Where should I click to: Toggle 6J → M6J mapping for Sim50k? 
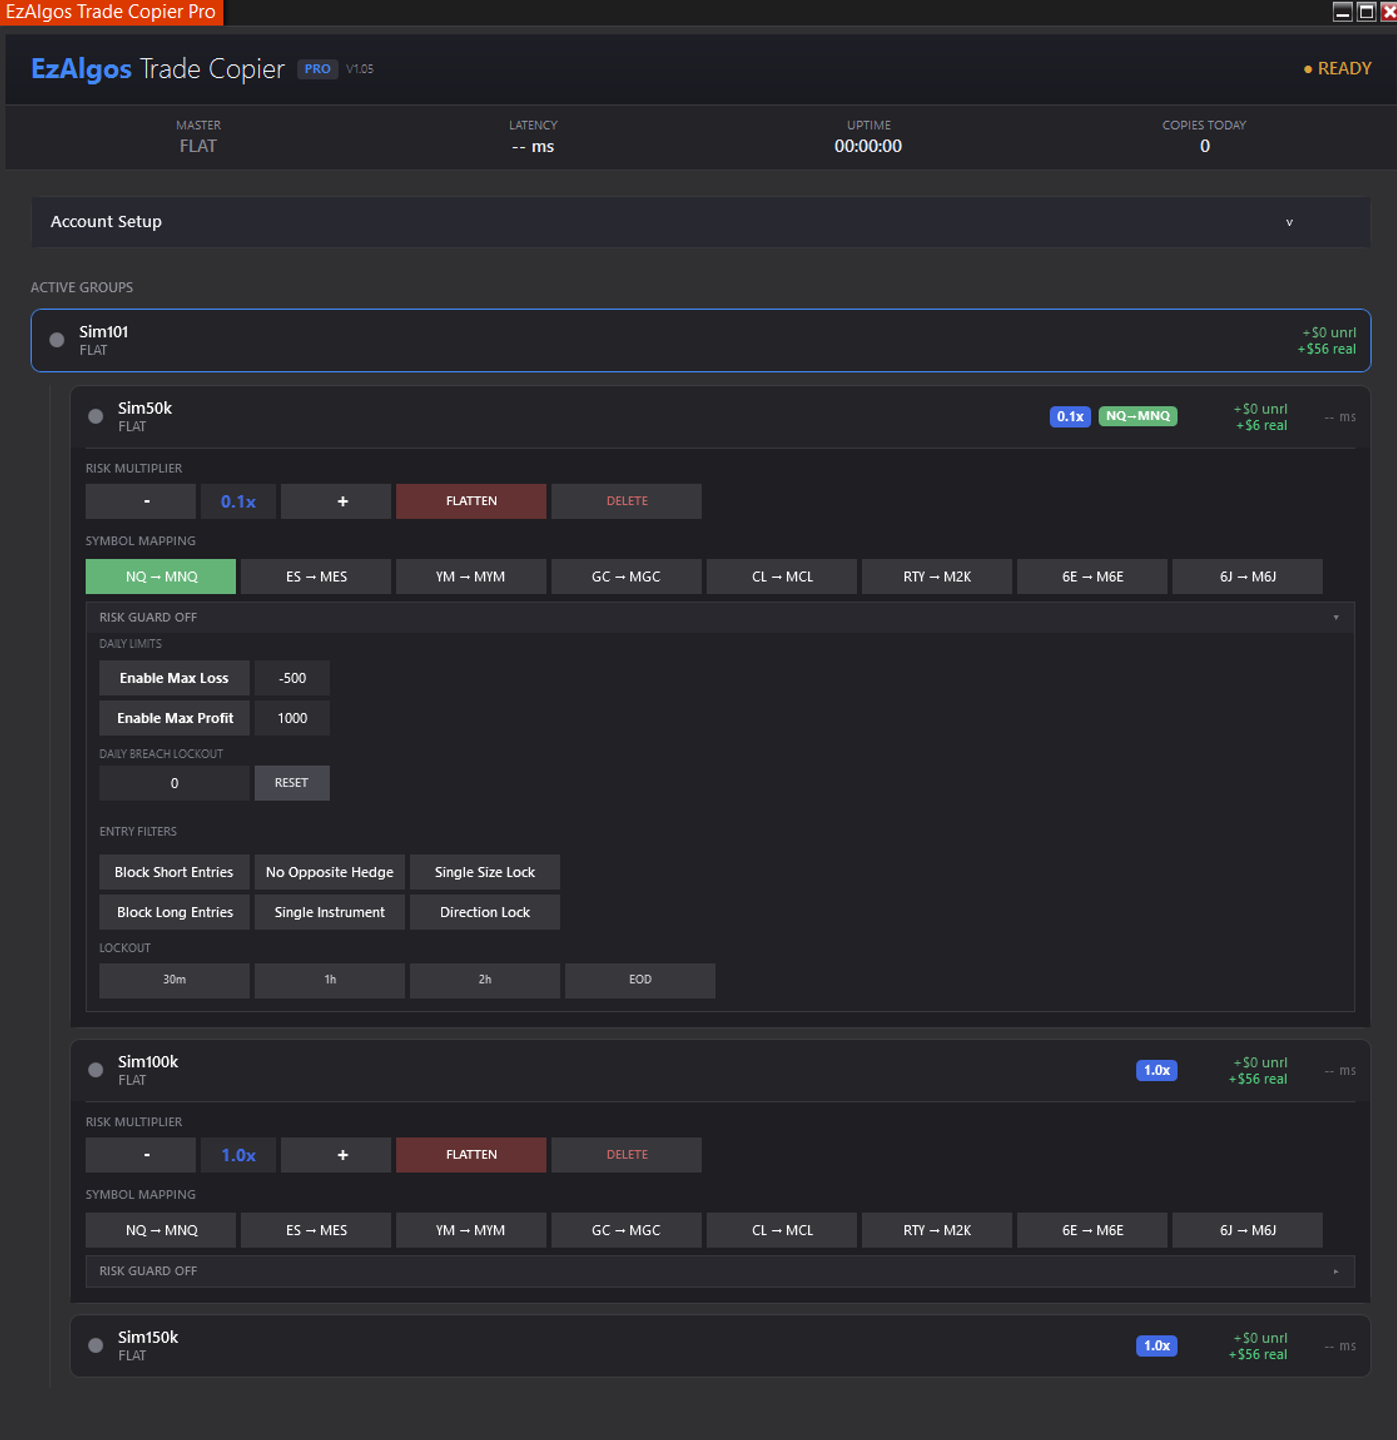click(x=1247, y=577)
